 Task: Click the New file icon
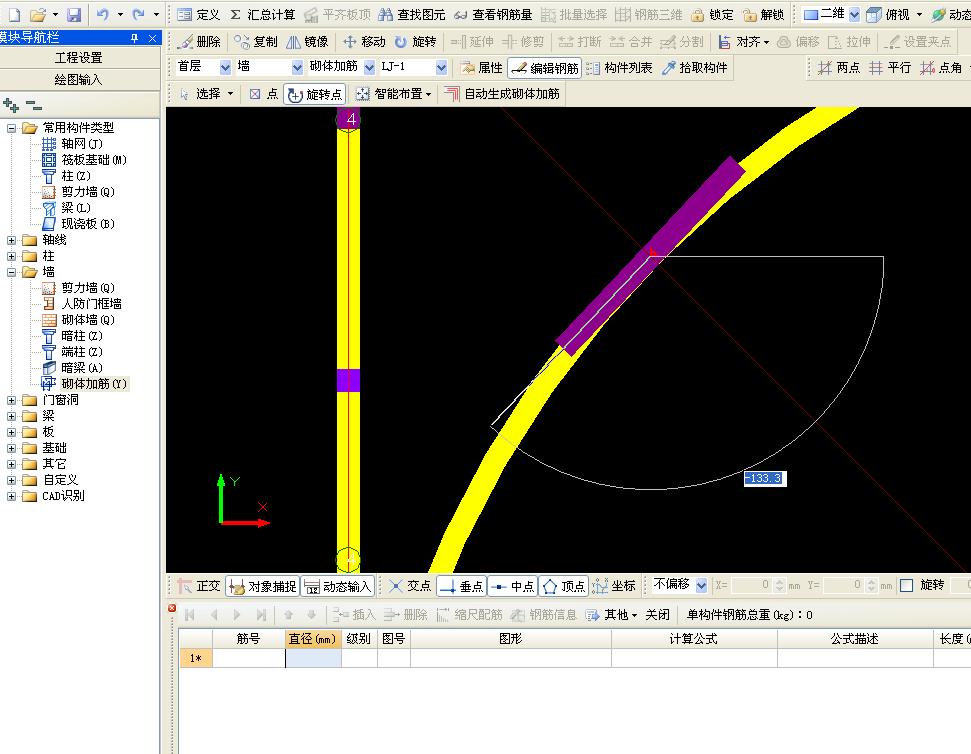[x=14, y=14]
